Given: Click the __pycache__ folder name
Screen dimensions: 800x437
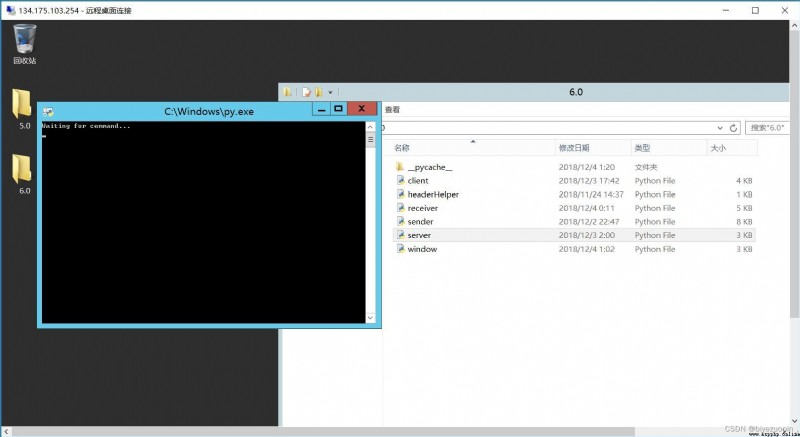Looking at the screenshot, I should click(430, 167).
